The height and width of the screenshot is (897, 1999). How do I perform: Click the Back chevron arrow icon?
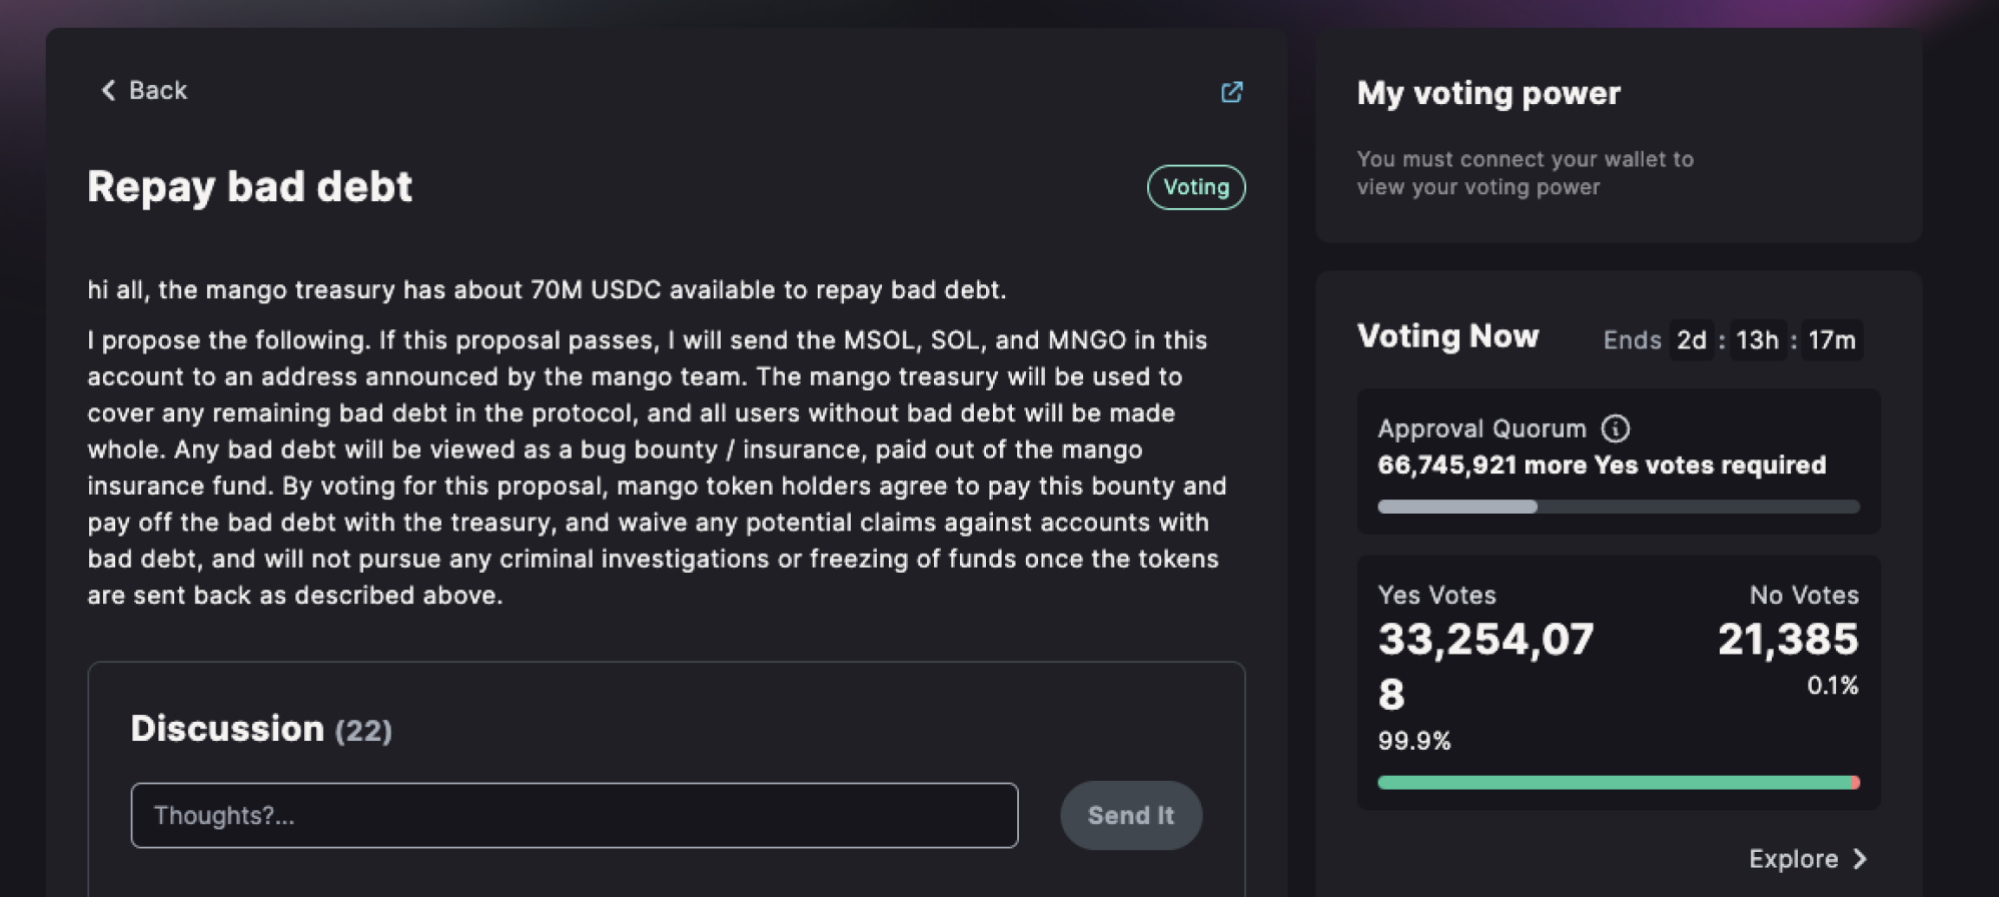[x=108, y=91]
